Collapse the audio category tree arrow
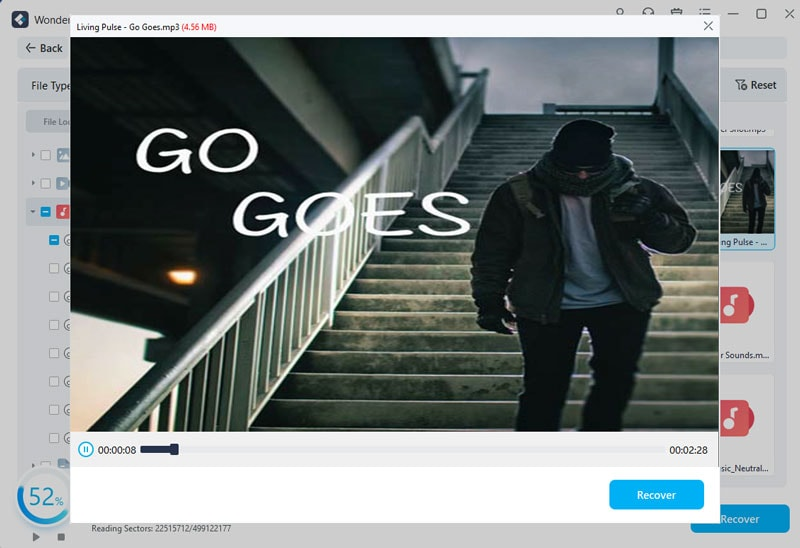 point(33,212)
